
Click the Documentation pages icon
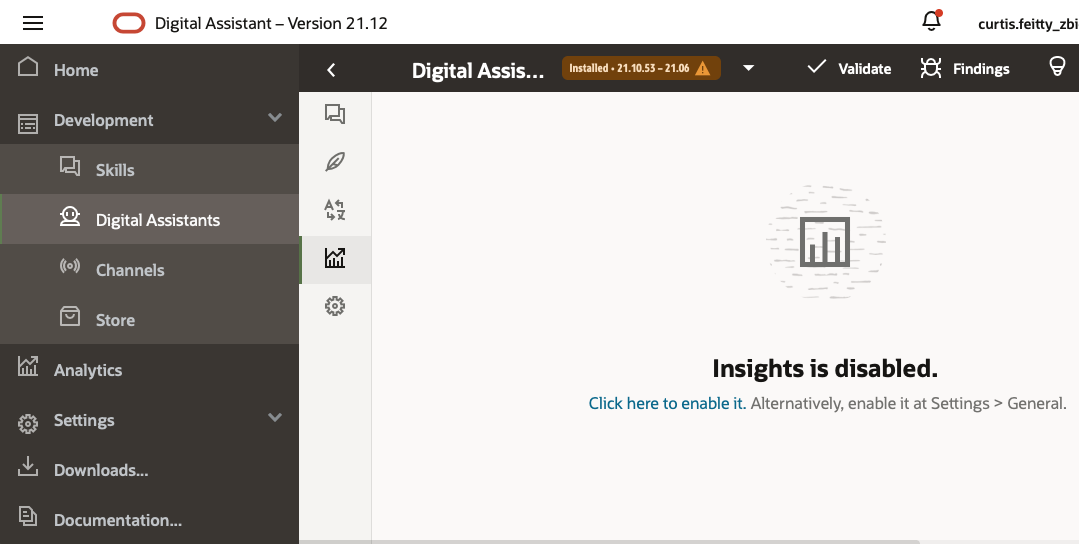tap(28, 516)
